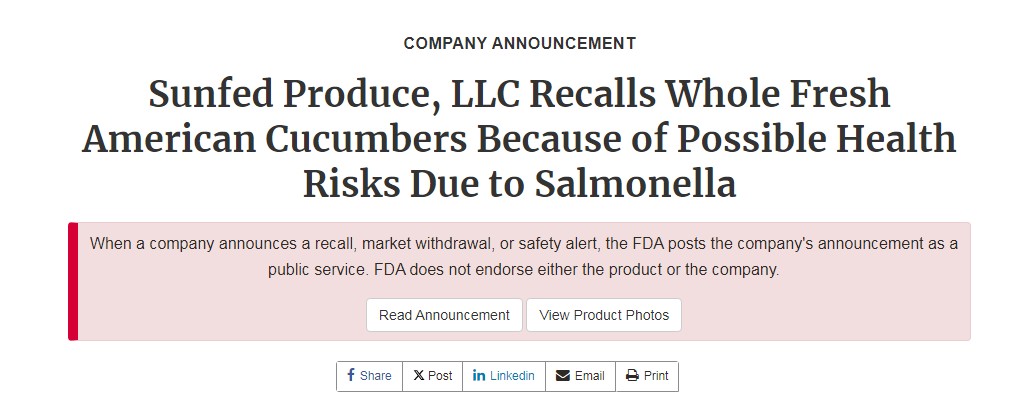1031x411 pixels.
Task: Open the Linkedin text link
Action: (x=512, y=376)
